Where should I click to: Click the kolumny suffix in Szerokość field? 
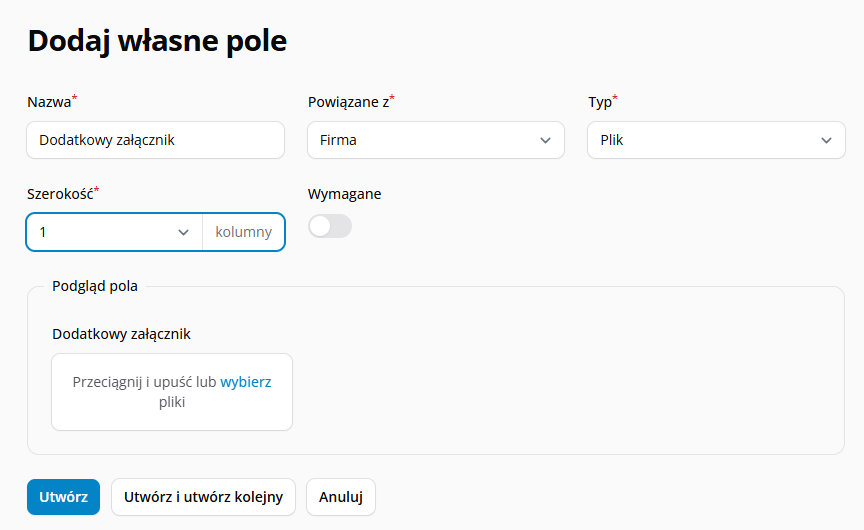[x=244, y=232]
